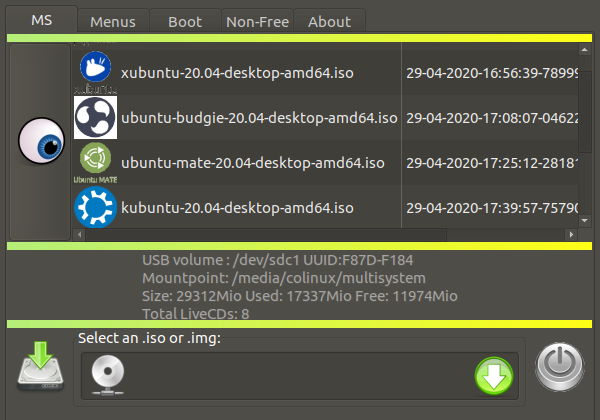Click the list scroll up arrow

click(584, 50)
